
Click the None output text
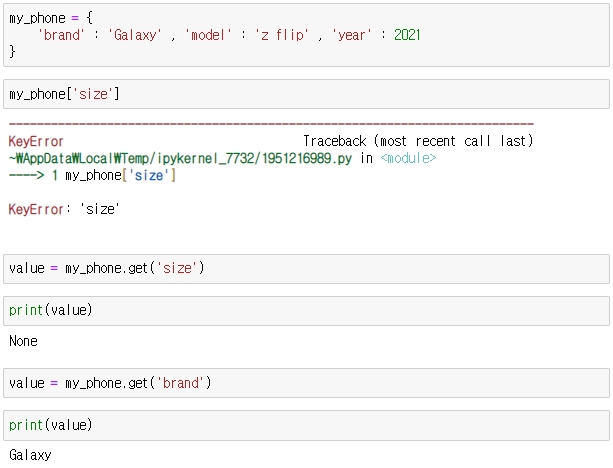pos(23,341)
